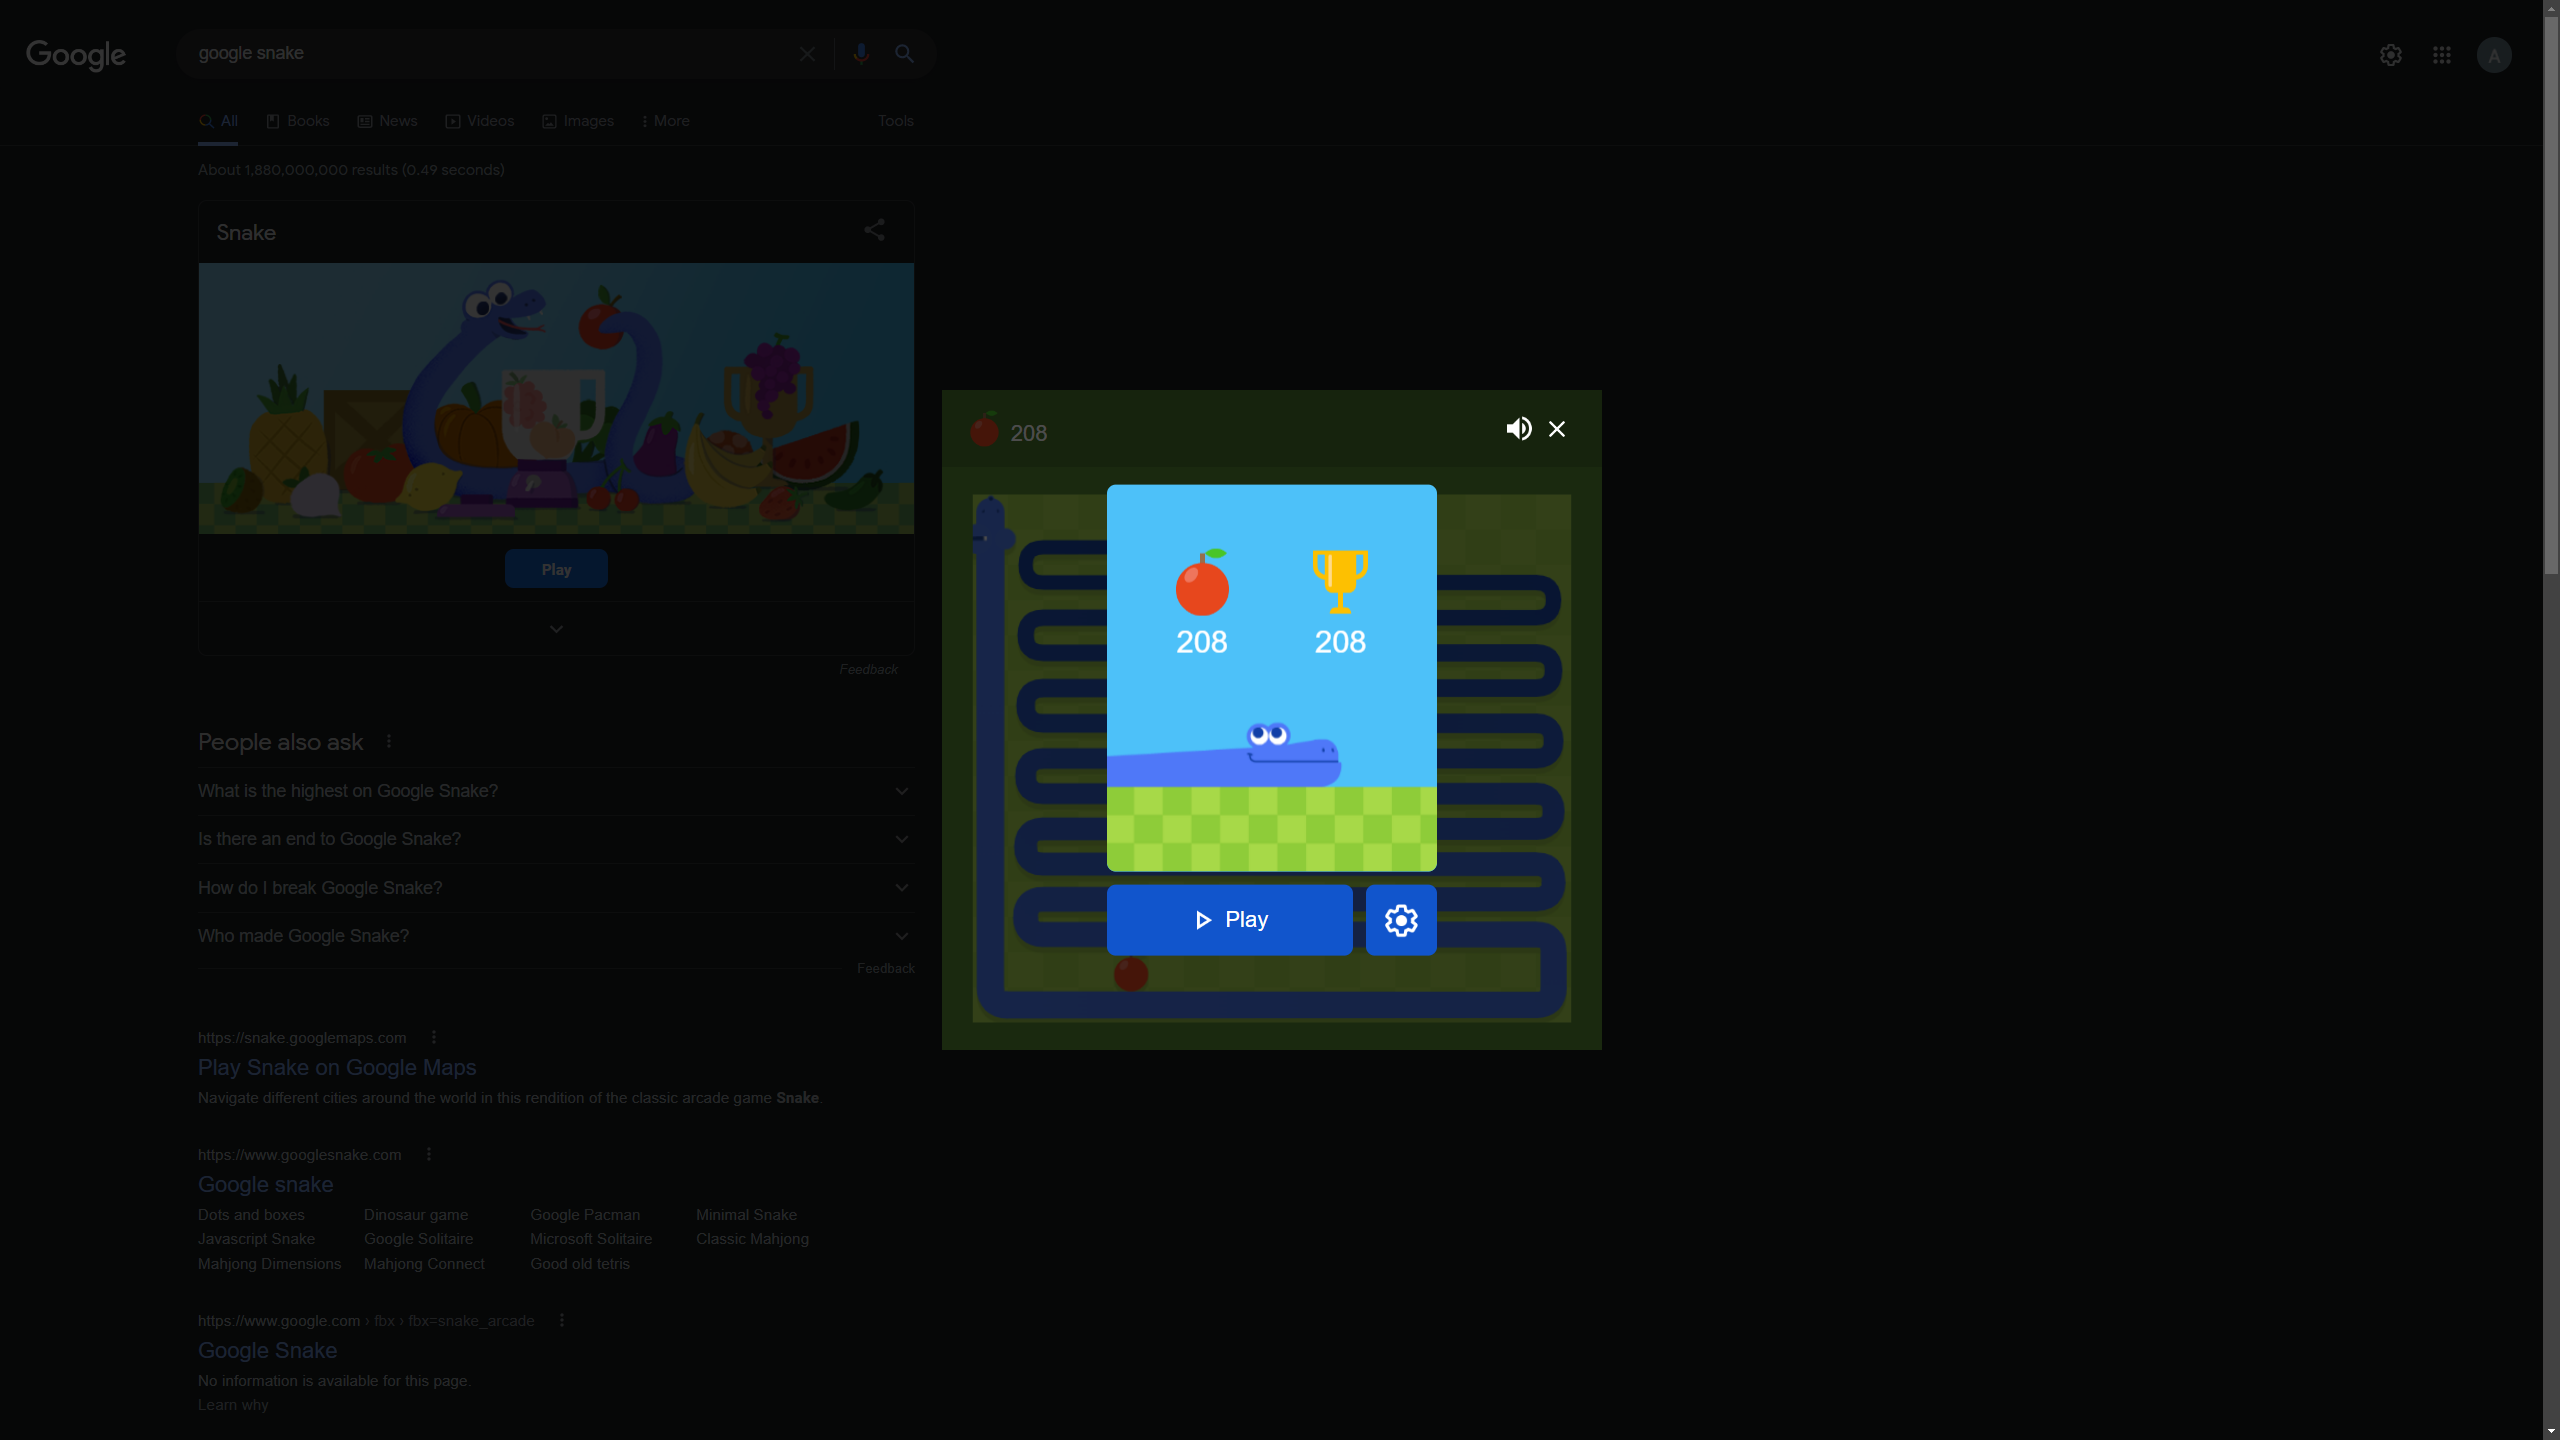
Task: Expand What is the highest on Google Snake
Action: [x=556, y=791]
